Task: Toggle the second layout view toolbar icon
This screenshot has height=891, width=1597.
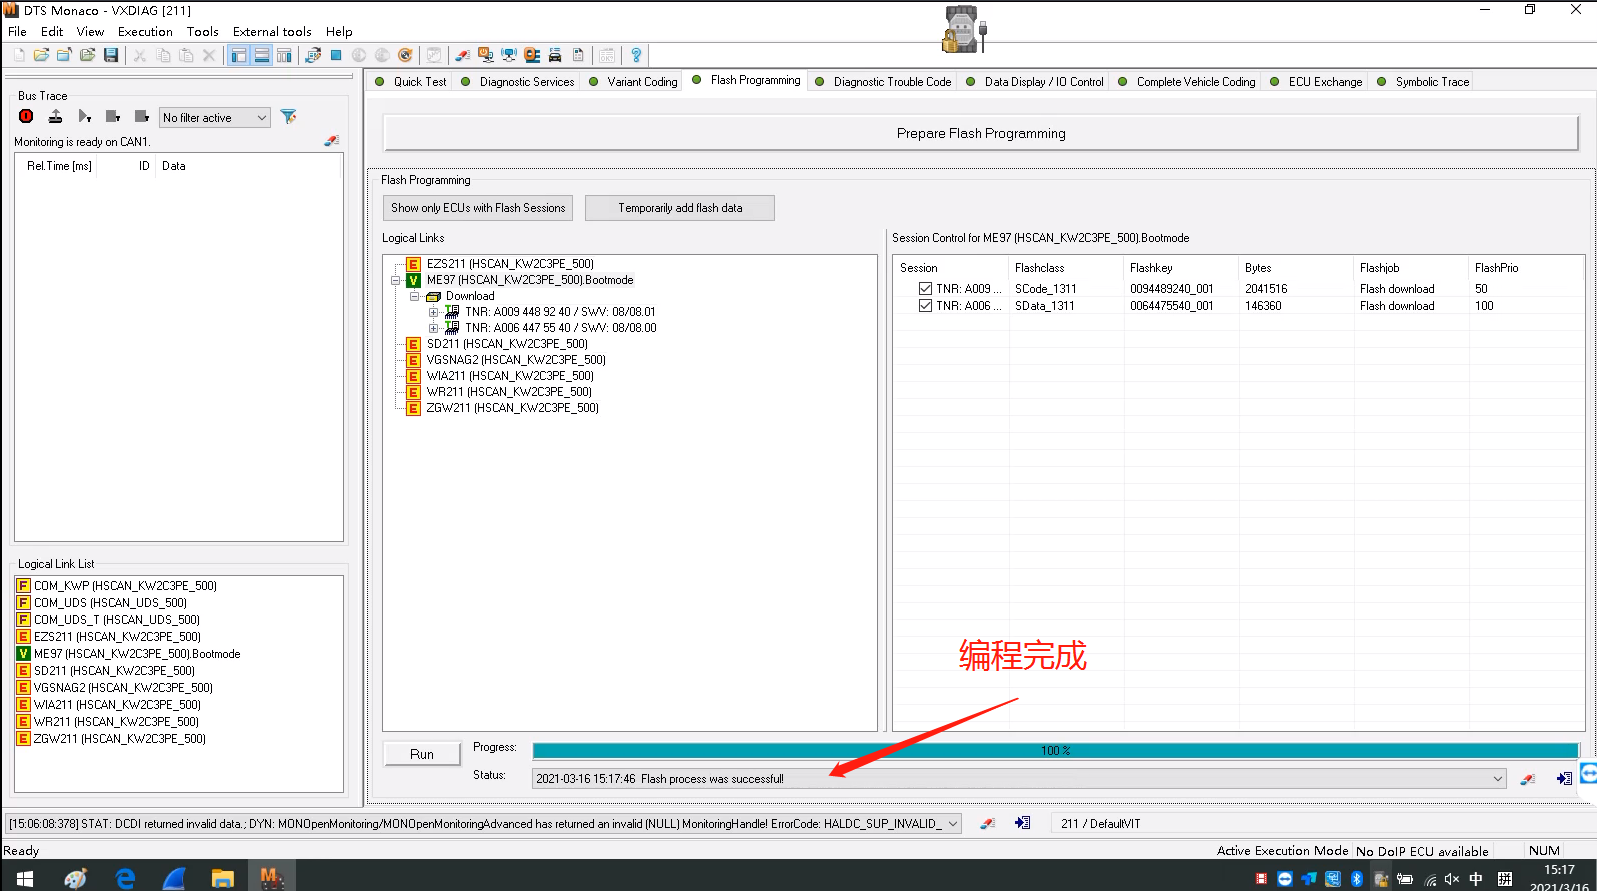Action: (262, 55)
